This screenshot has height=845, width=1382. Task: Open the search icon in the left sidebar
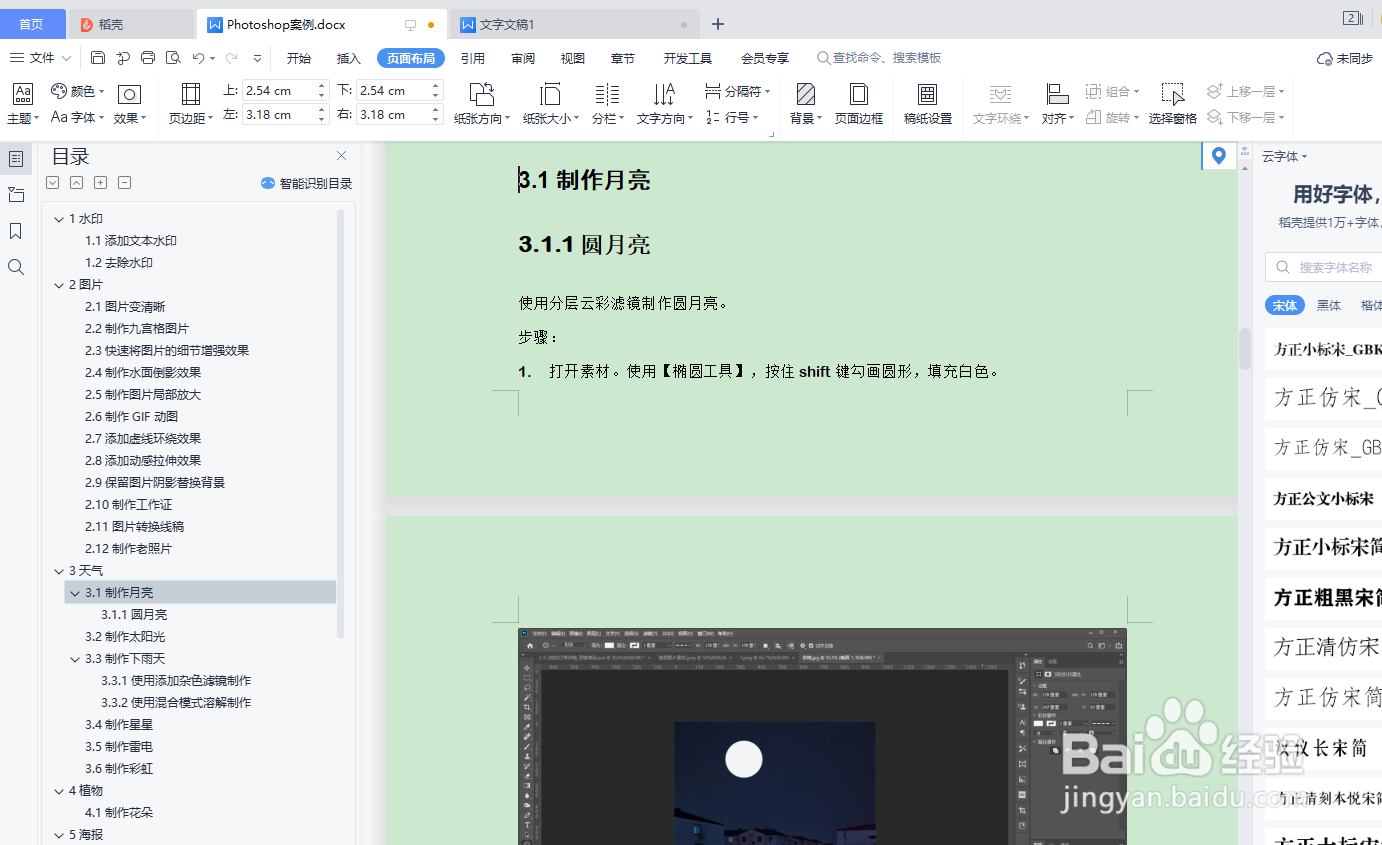[x=15, y=266]
